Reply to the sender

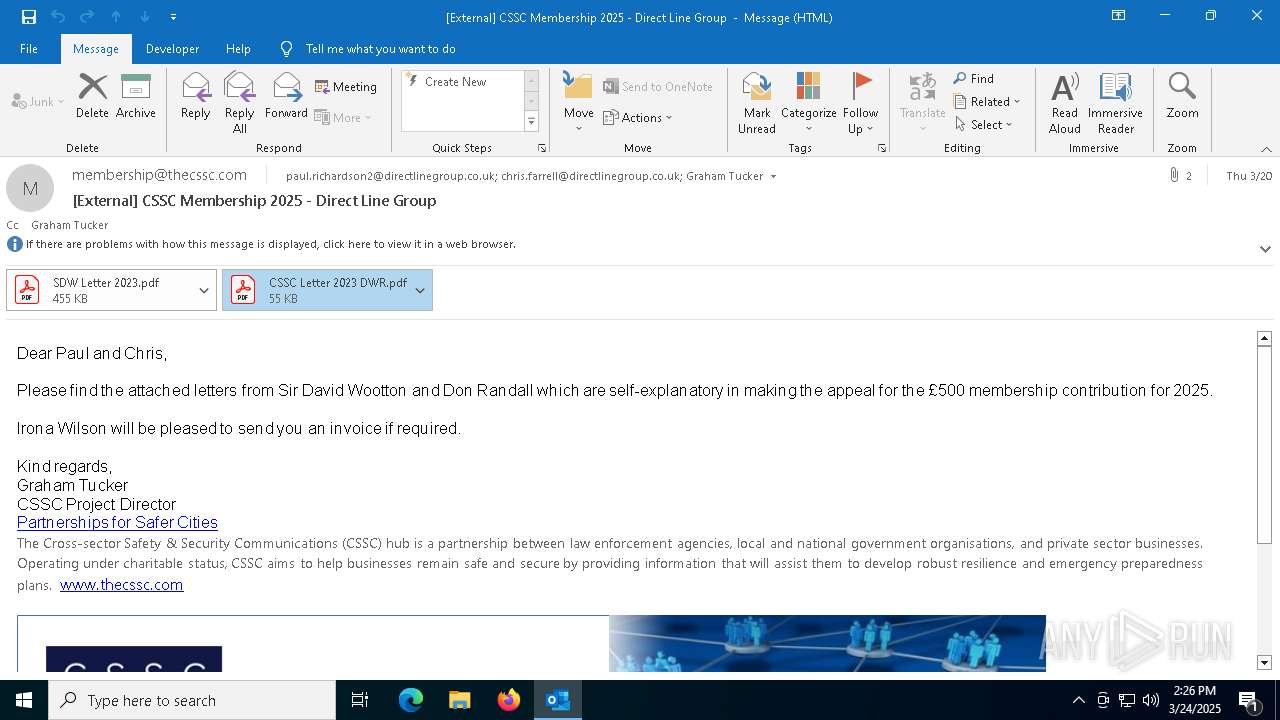(196, 96)
